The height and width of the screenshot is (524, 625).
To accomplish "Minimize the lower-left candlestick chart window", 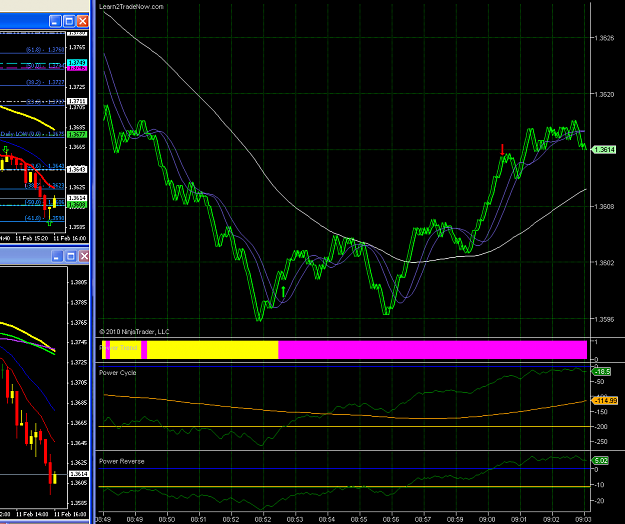I will click(x=57, y=256).
